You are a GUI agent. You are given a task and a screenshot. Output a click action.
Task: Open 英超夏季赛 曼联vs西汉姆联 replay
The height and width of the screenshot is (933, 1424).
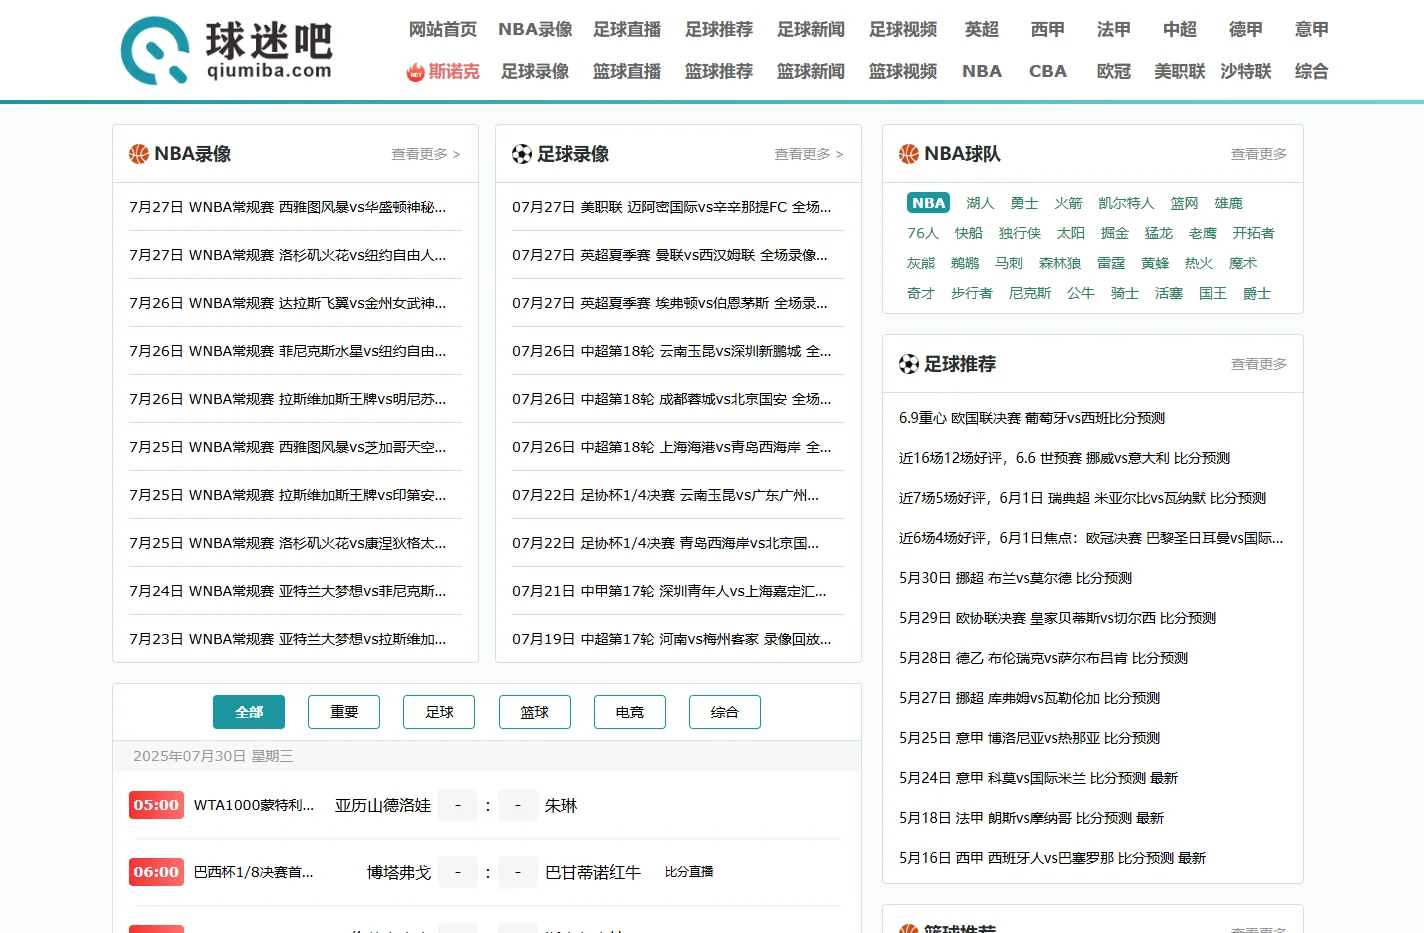tap(670, 255)
